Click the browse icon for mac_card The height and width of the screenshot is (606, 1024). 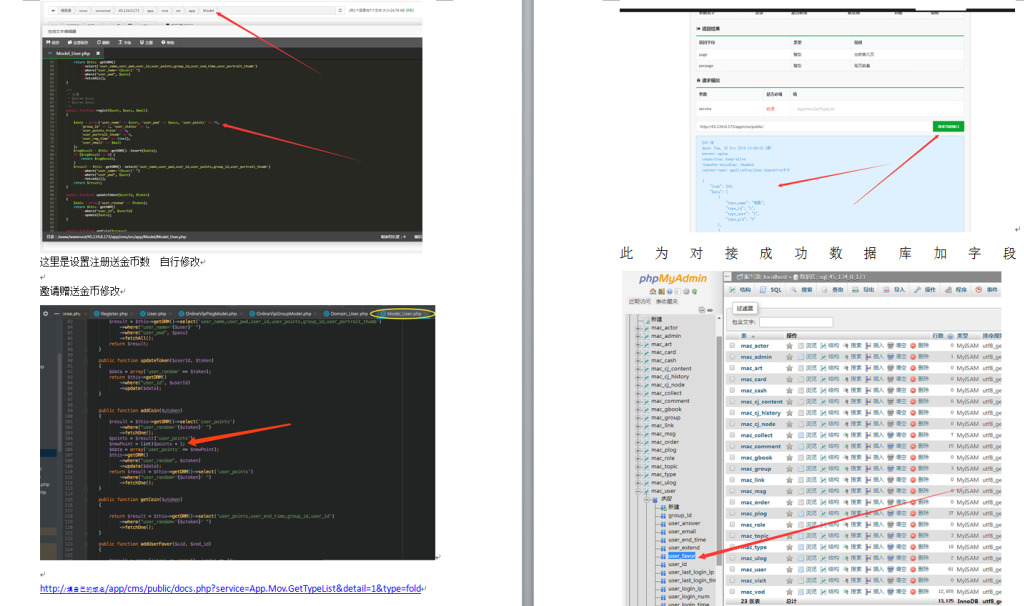pos(801,379)
